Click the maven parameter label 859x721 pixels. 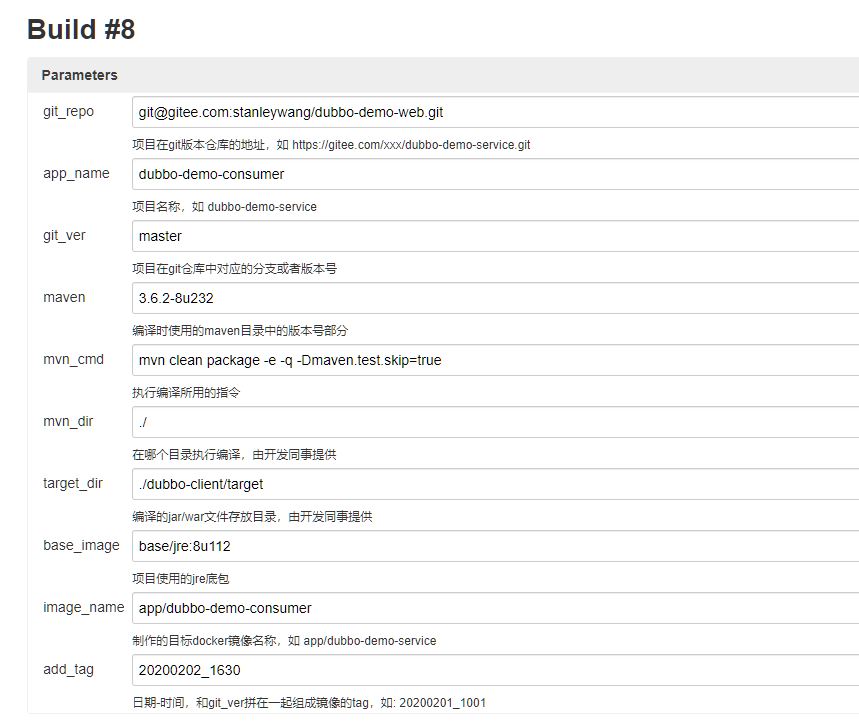point(64,297)
